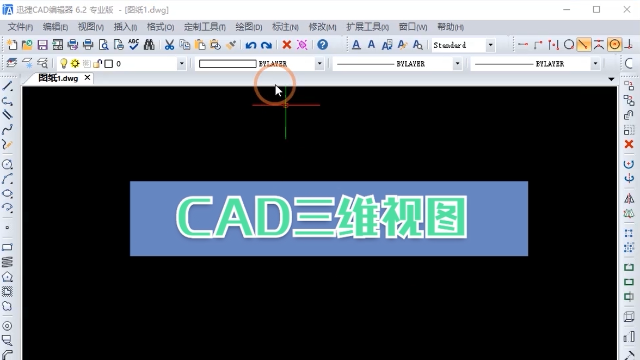The height and width of the screenshot is (360, 640).
Task: Click red X erase in right toolbar
Action: click(x=629, y=144)
